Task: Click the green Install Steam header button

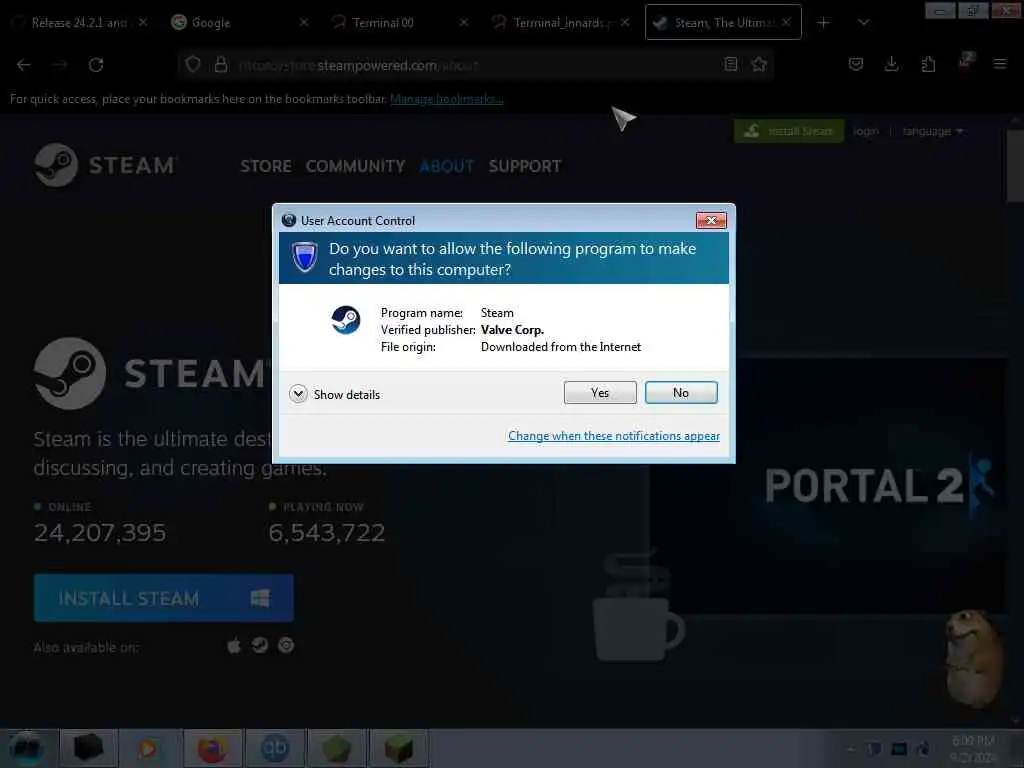Action: (789, 131)
